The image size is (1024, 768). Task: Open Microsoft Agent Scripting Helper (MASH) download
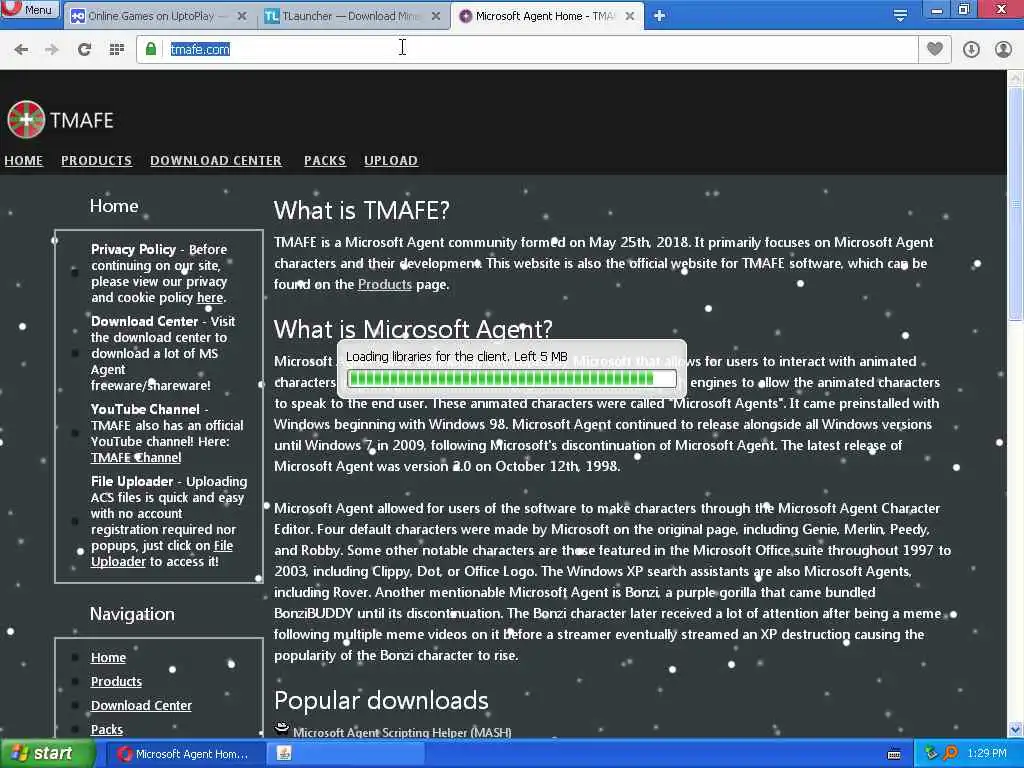[402, 733]
